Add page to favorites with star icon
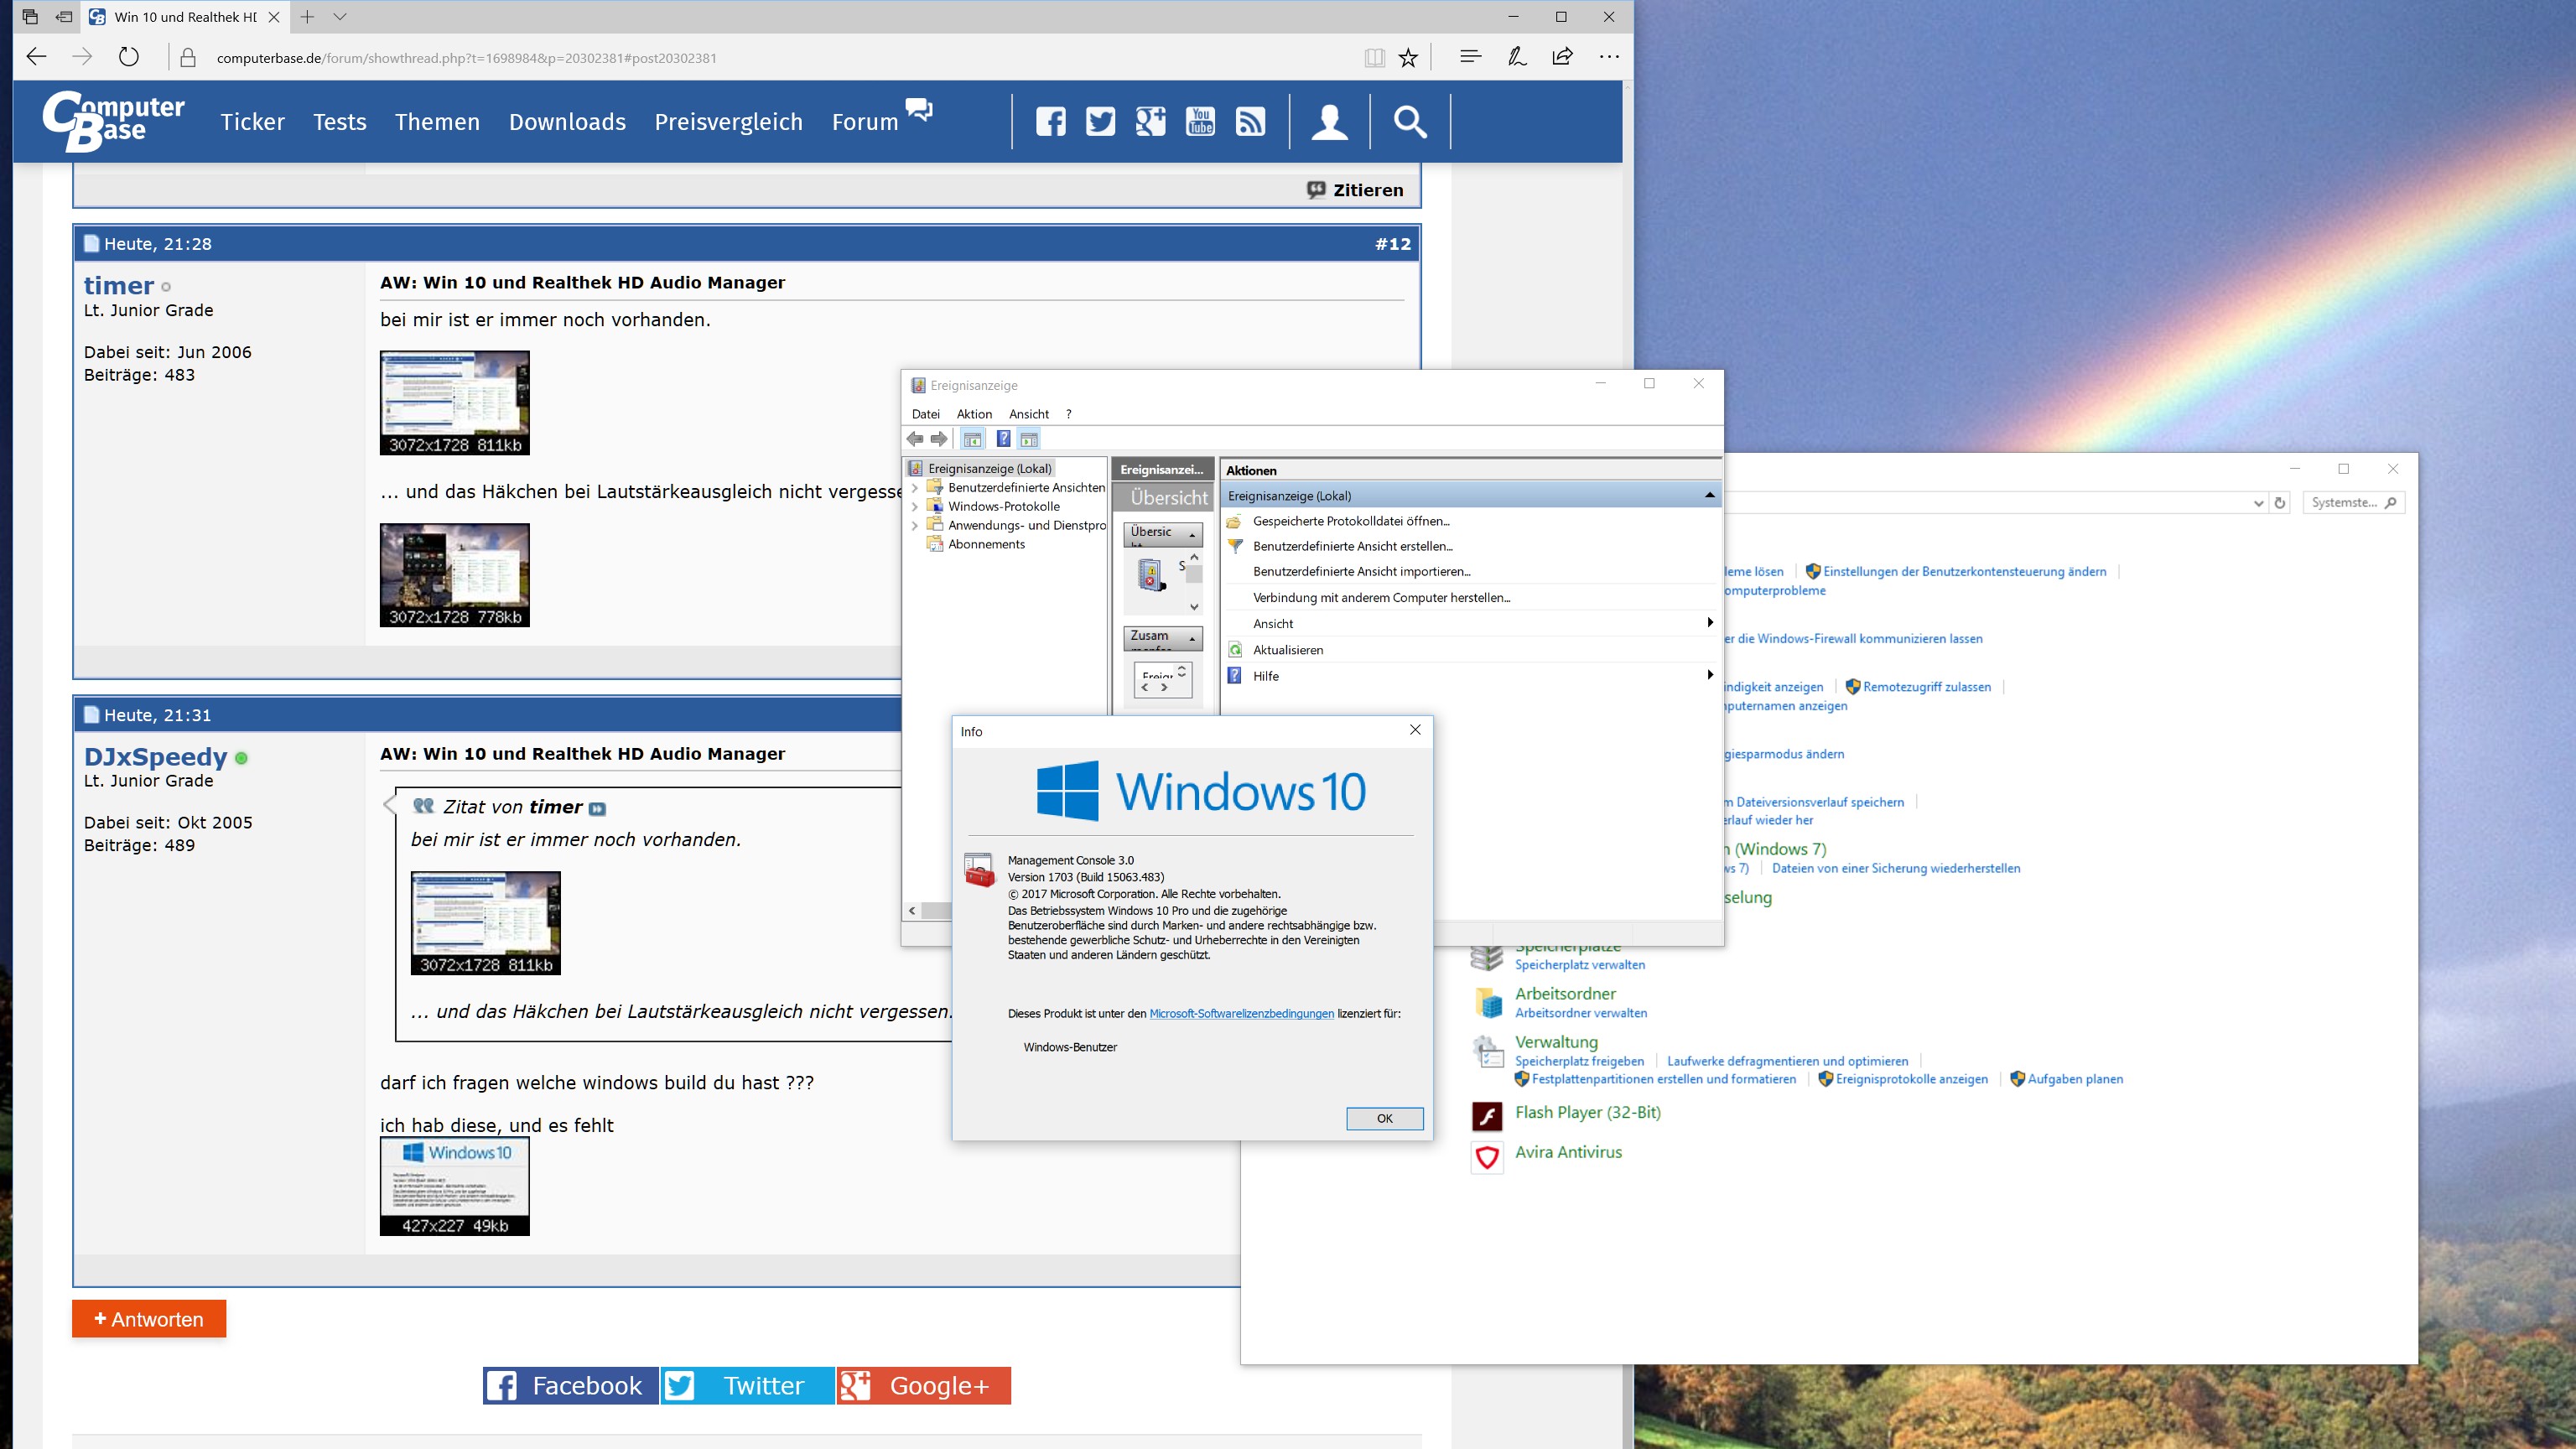 coord(1408,58)
